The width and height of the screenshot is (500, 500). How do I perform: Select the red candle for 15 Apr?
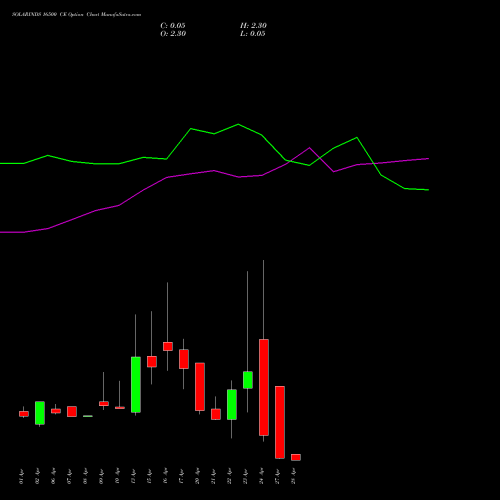click(152, 362)
